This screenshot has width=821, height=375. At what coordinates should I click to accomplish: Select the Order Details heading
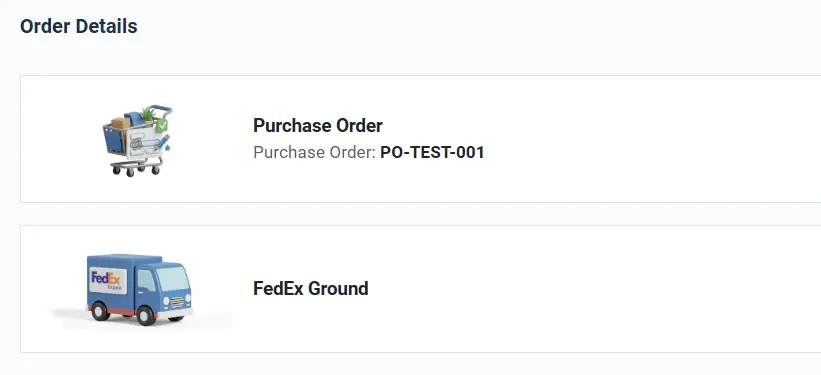(x=79, y=26)
